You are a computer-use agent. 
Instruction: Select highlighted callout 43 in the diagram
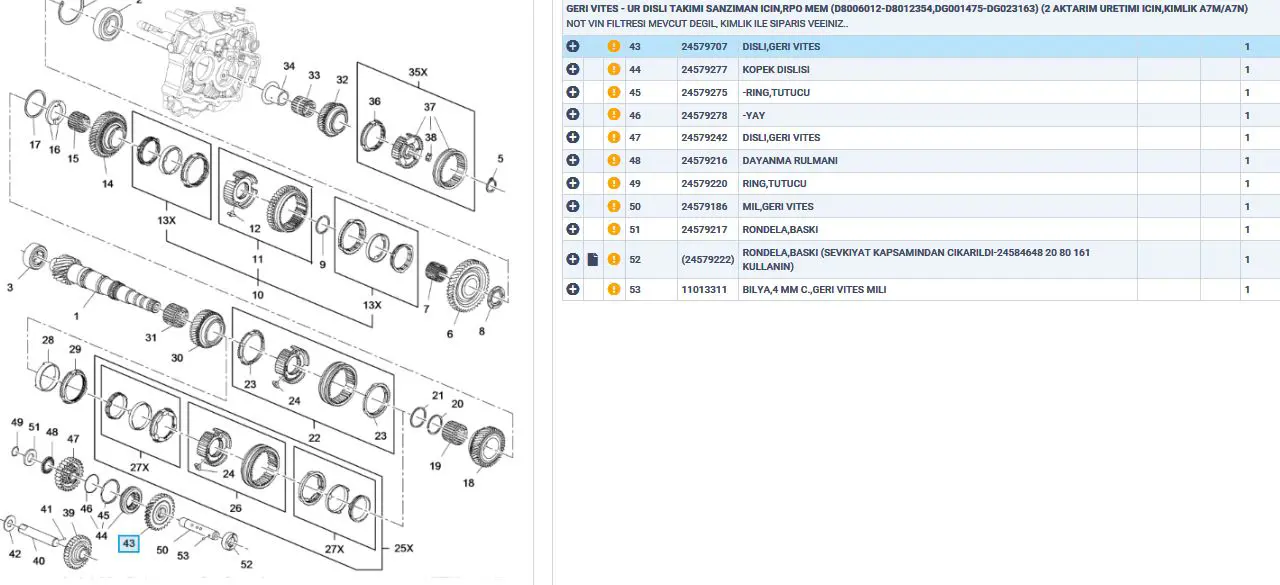pyautogui.click(x=128, y=544)
